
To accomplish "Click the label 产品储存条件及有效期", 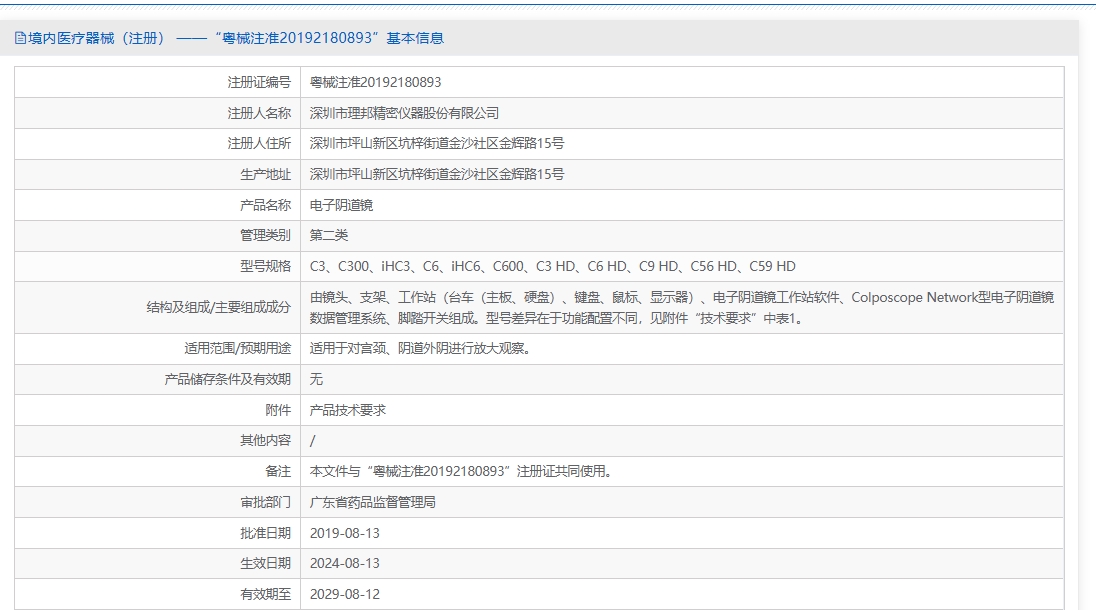I will 227,379.
